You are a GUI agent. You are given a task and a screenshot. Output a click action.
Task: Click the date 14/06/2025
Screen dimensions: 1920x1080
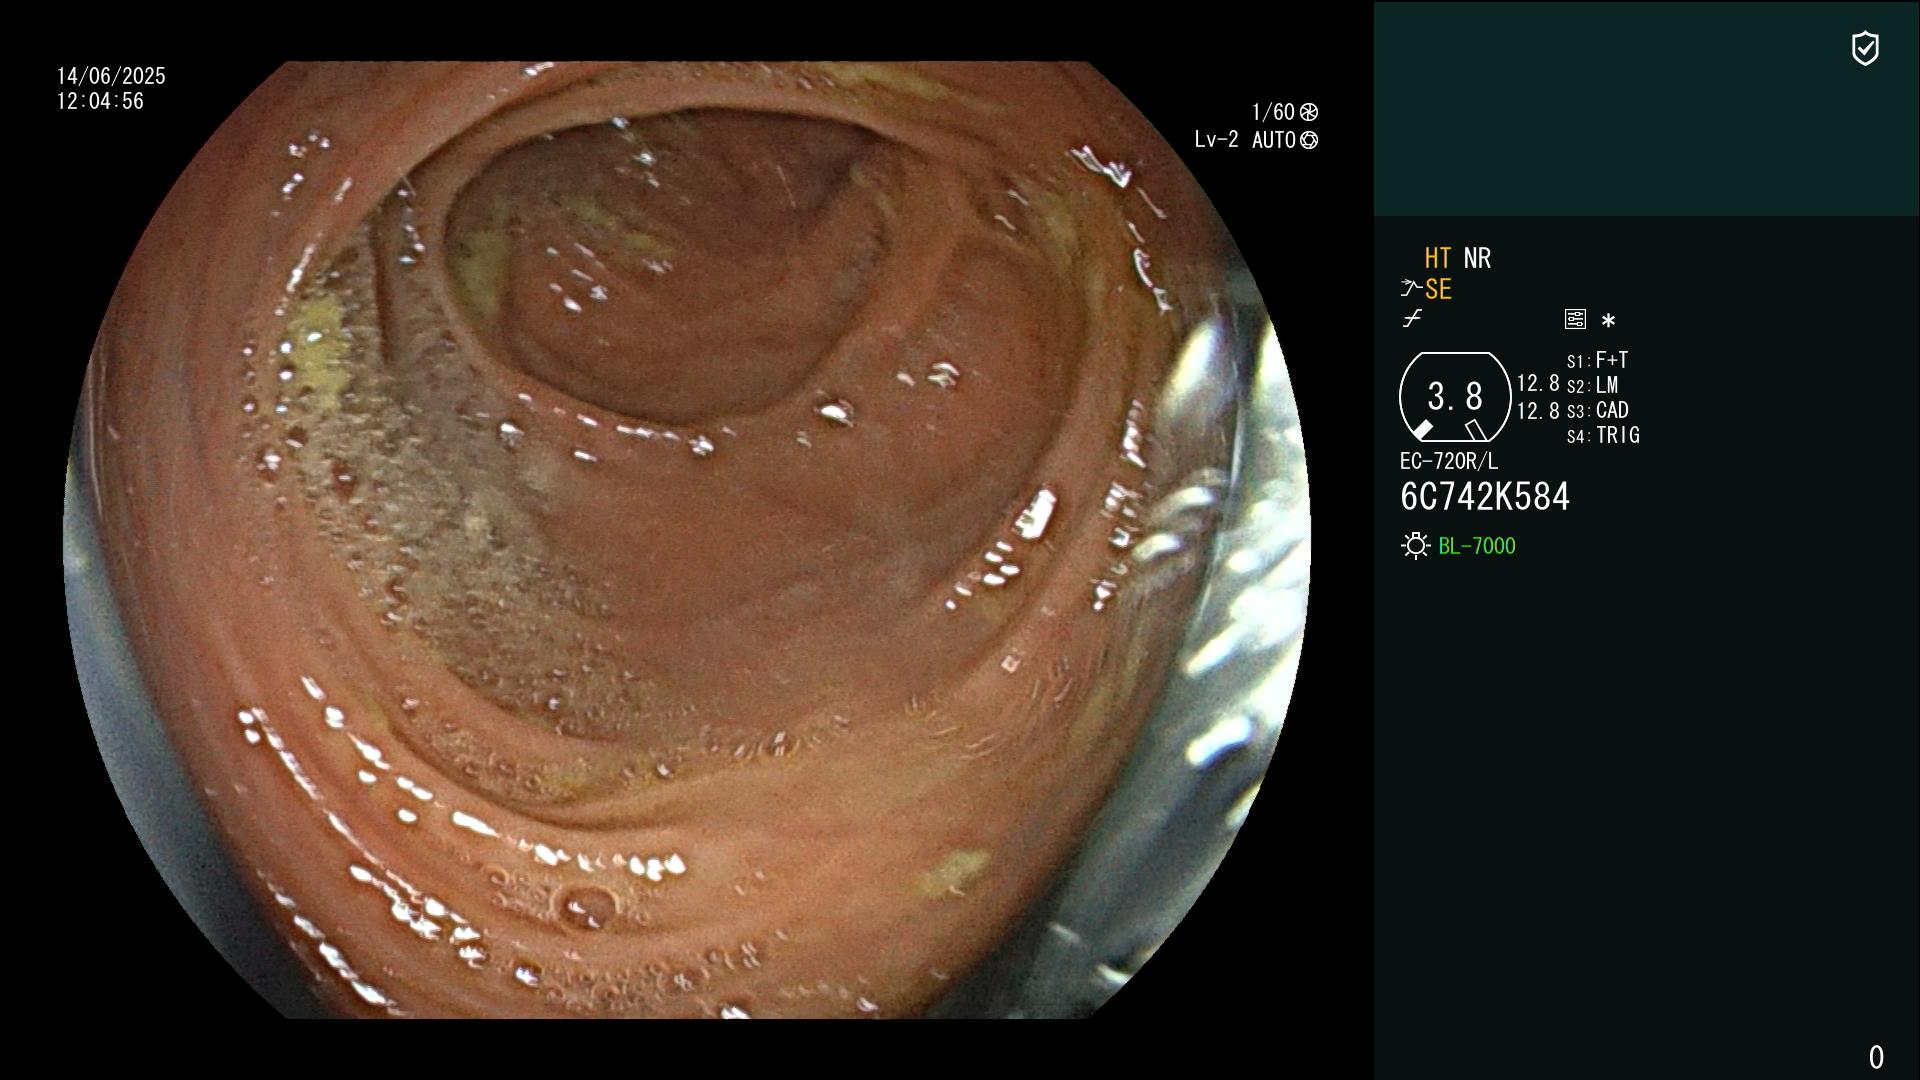(x=111, y=76)
